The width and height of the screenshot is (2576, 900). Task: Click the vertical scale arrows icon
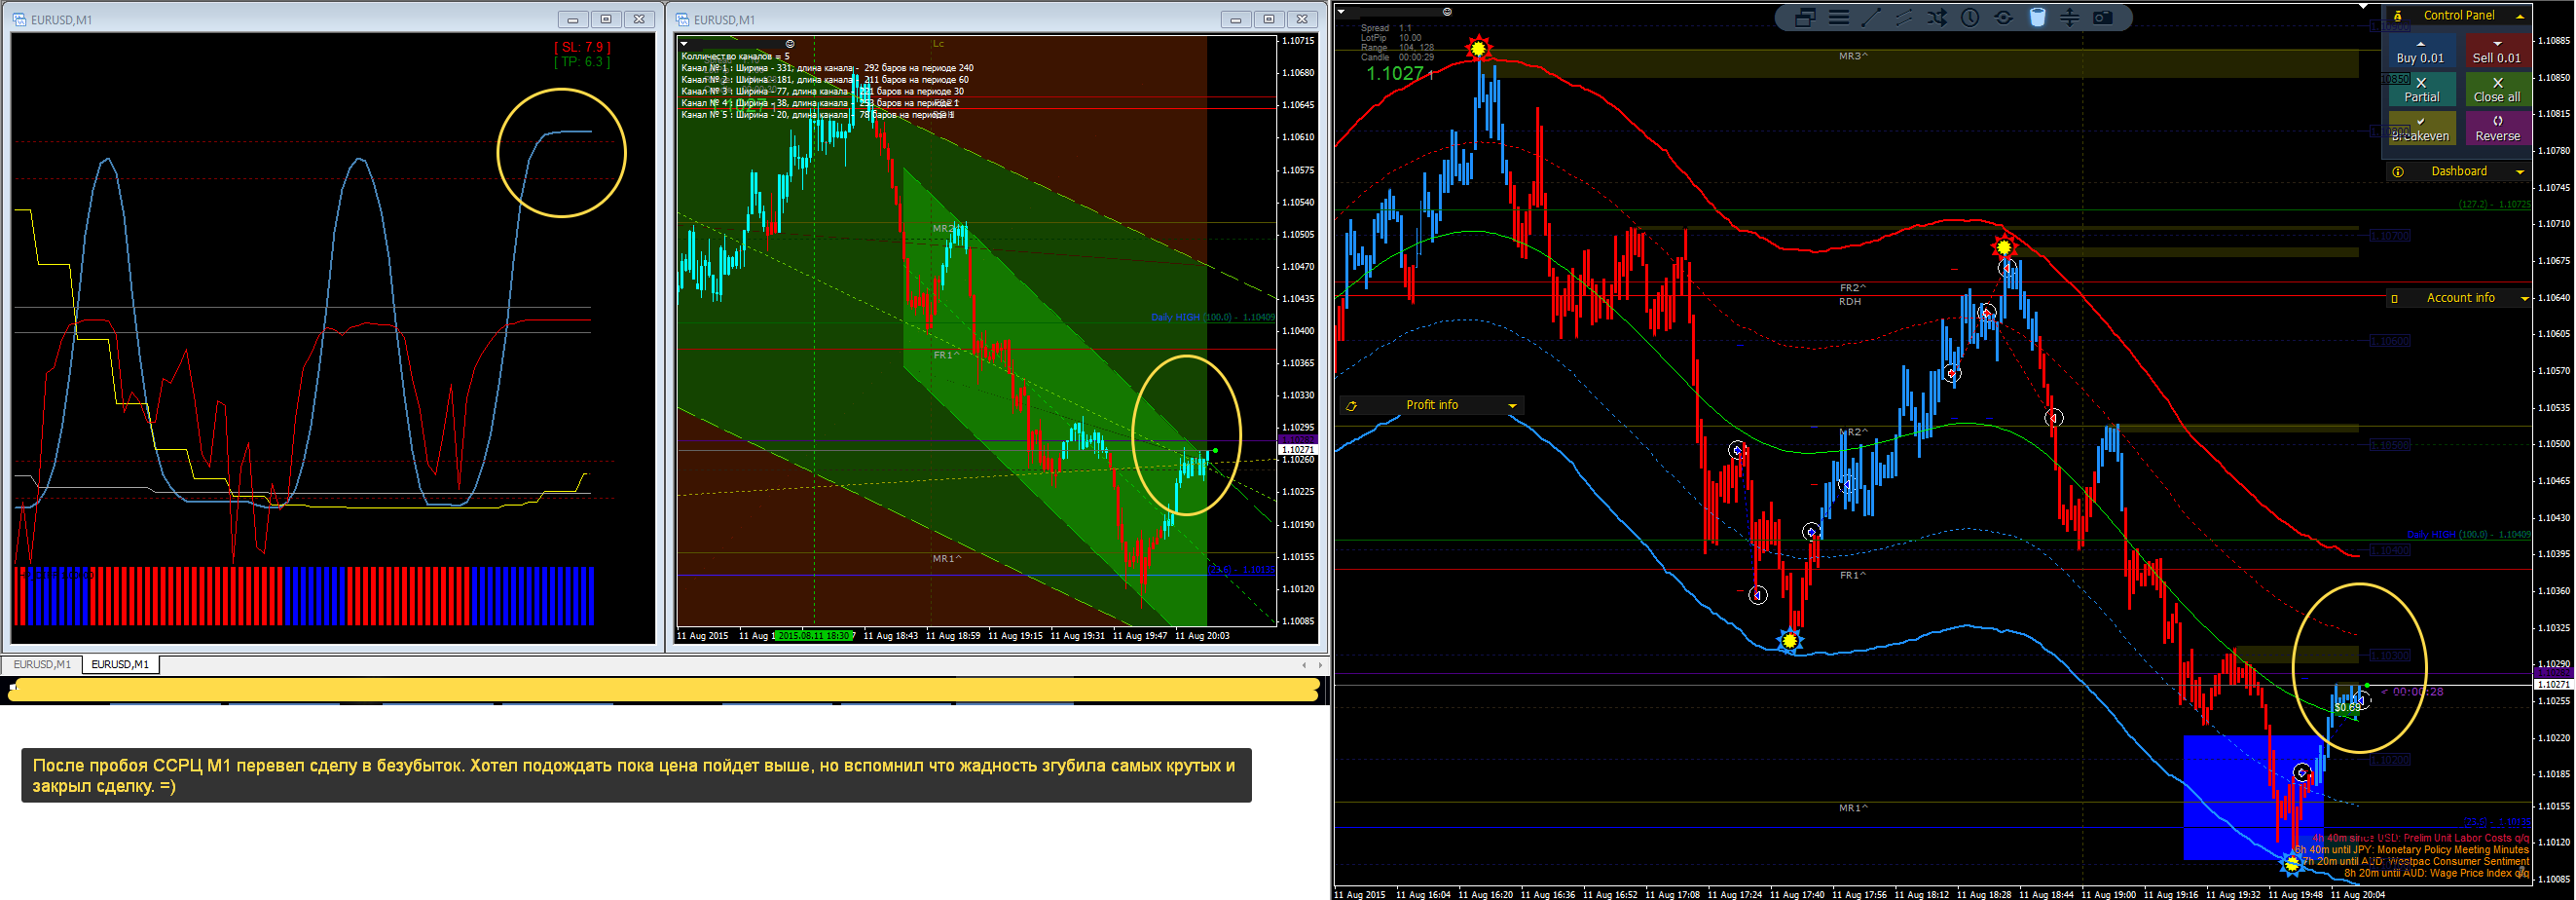[2070, 18]
